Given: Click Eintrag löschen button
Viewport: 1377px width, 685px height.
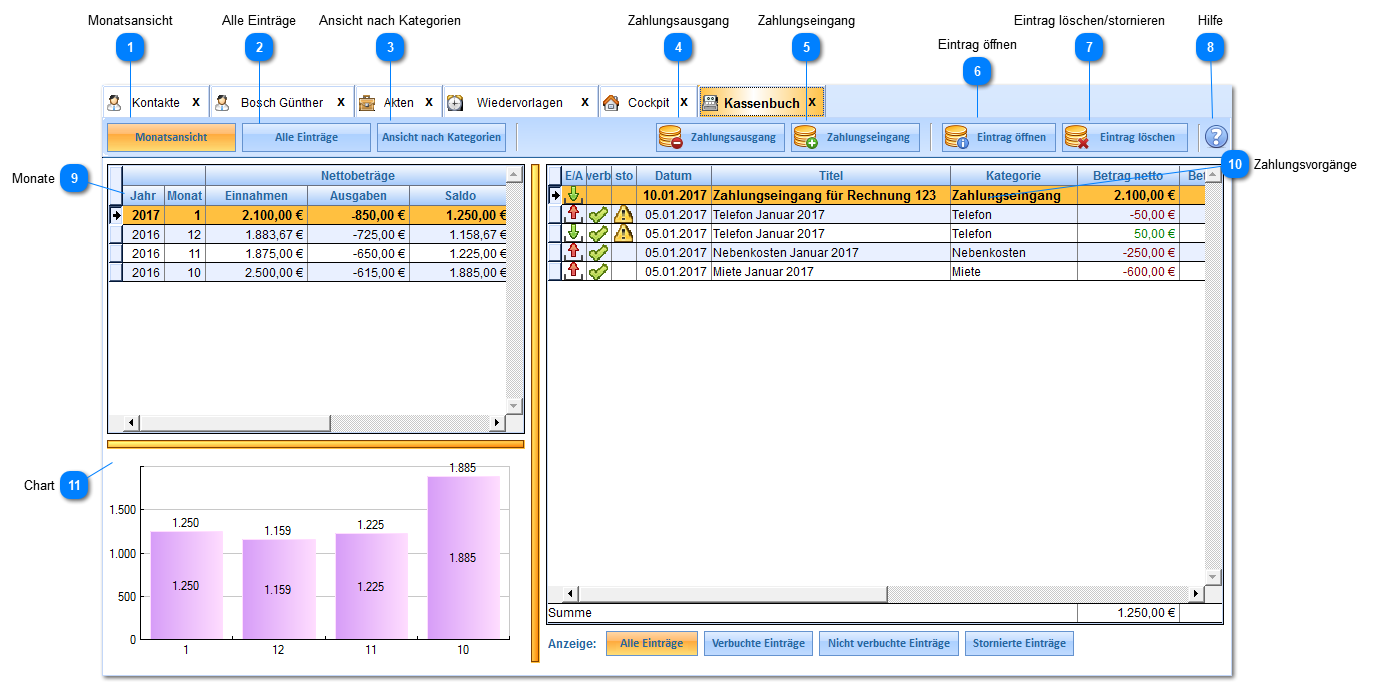Looking at the screenshot, I should [1124, 137].
